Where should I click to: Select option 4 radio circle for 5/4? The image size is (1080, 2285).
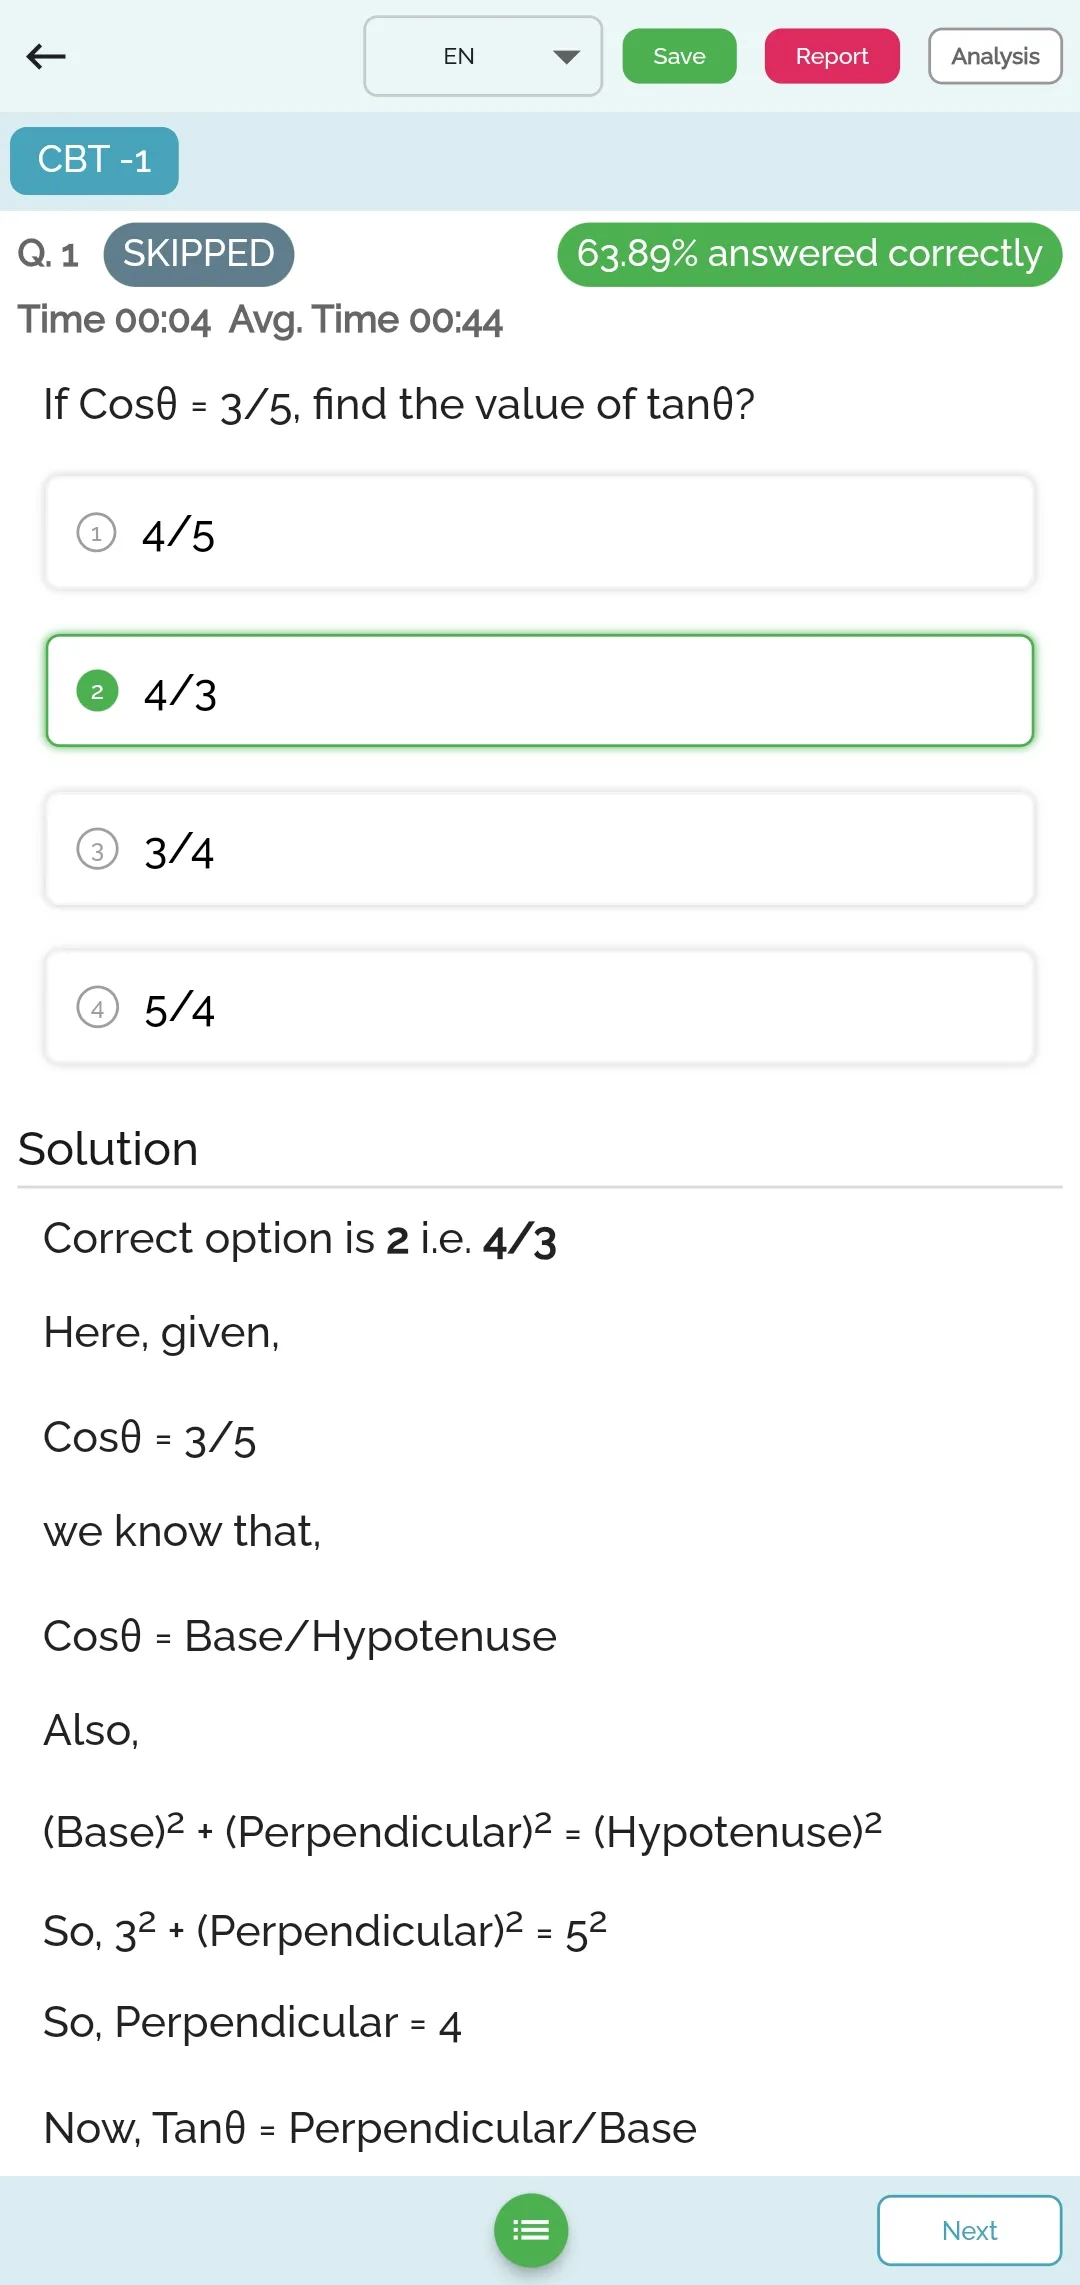click(x=97, y=1008)
